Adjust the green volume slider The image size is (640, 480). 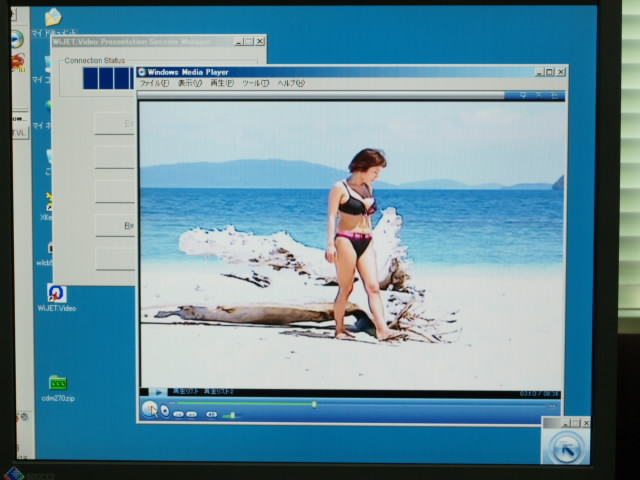(x=229, y=414)
